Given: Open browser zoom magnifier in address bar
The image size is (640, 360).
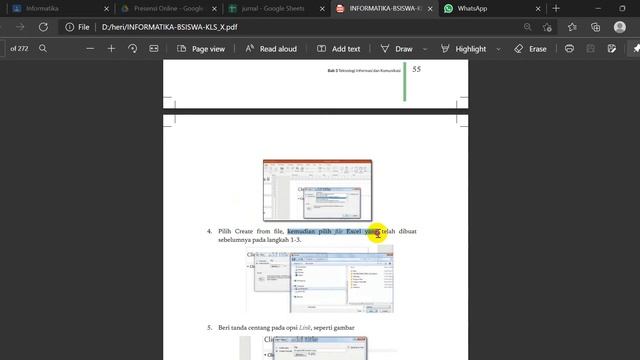Looking at the screenshot, I should (527, 27).
